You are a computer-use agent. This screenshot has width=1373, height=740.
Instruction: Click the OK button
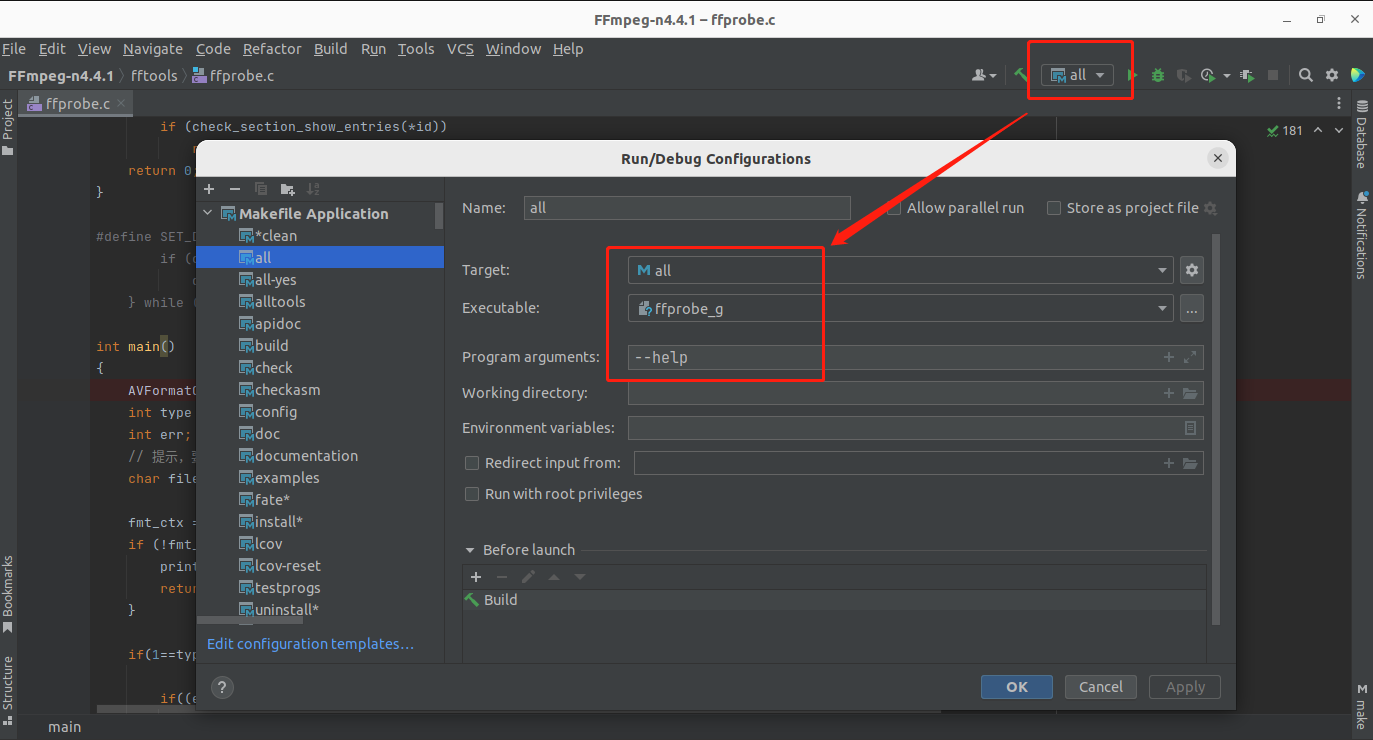[x=1016, y=687]
